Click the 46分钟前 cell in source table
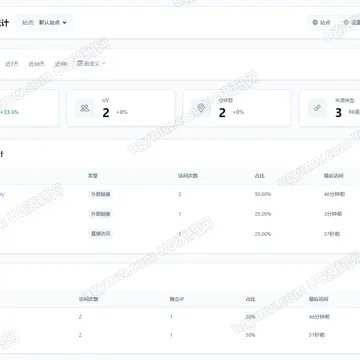360x360 pixels. 334,194
